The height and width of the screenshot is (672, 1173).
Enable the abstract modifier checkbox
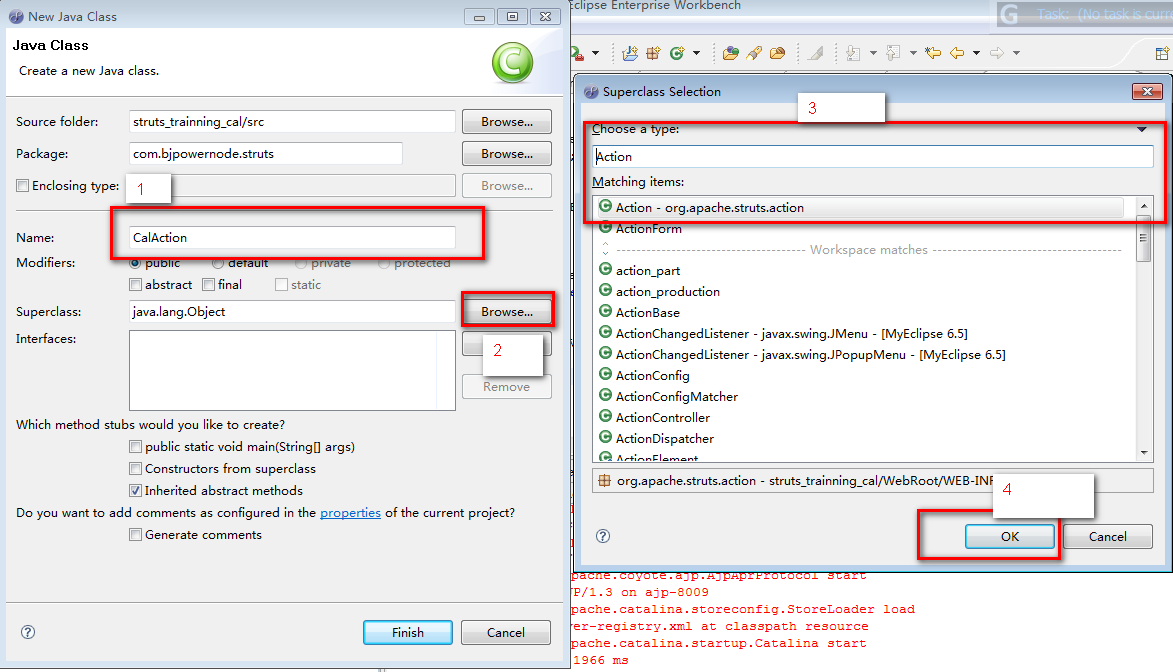[135, 284]
